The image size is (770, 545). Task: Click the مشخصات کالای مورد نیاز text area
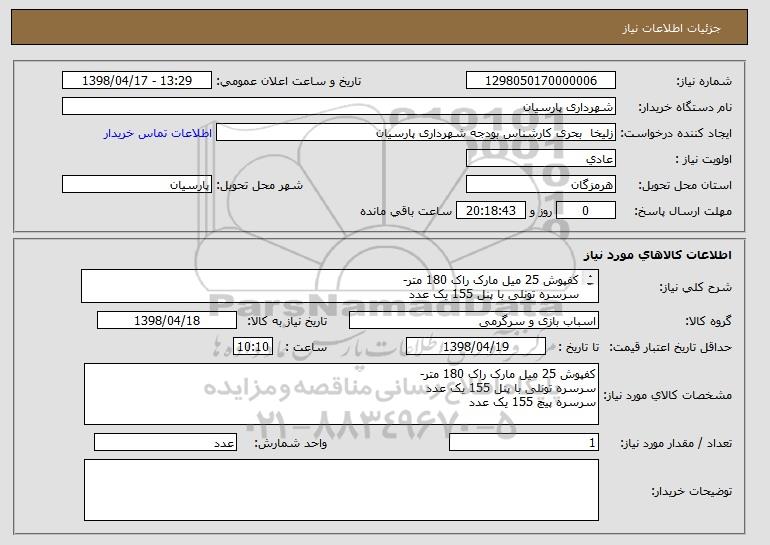pos(341,394)
